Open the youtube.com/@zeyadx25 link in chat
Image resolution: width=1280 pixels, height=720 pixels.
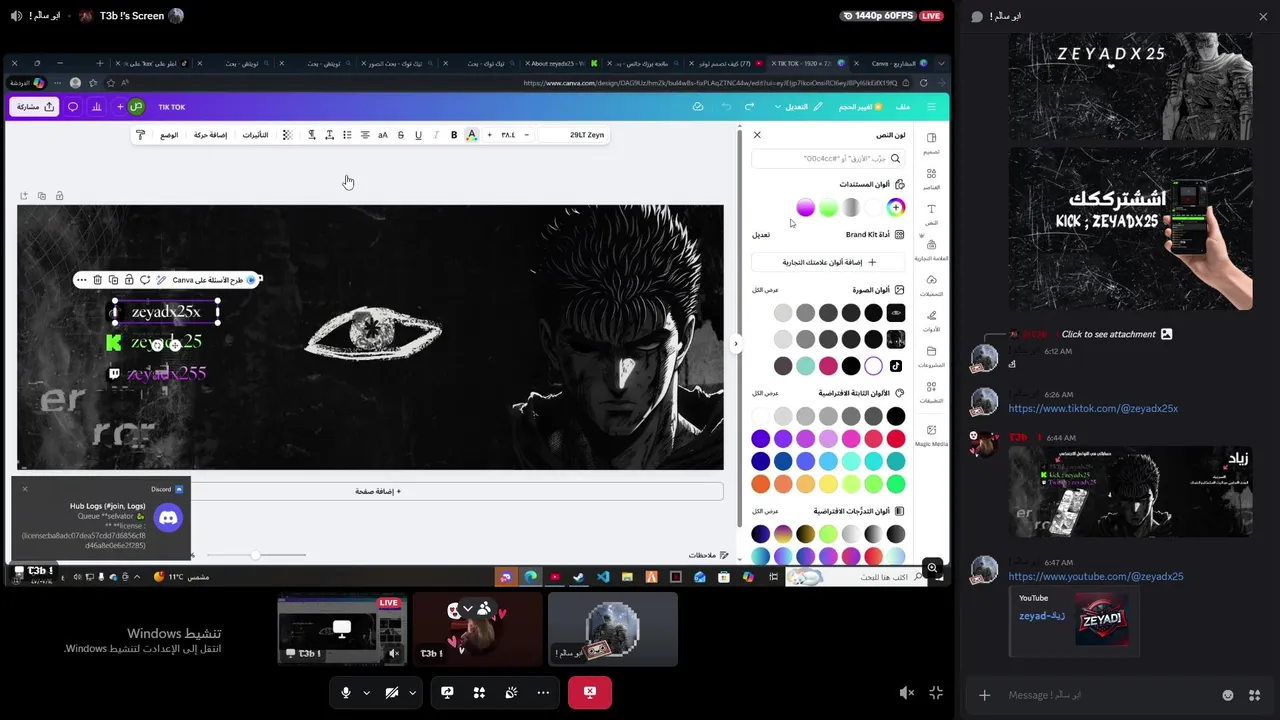[1096, 576]
